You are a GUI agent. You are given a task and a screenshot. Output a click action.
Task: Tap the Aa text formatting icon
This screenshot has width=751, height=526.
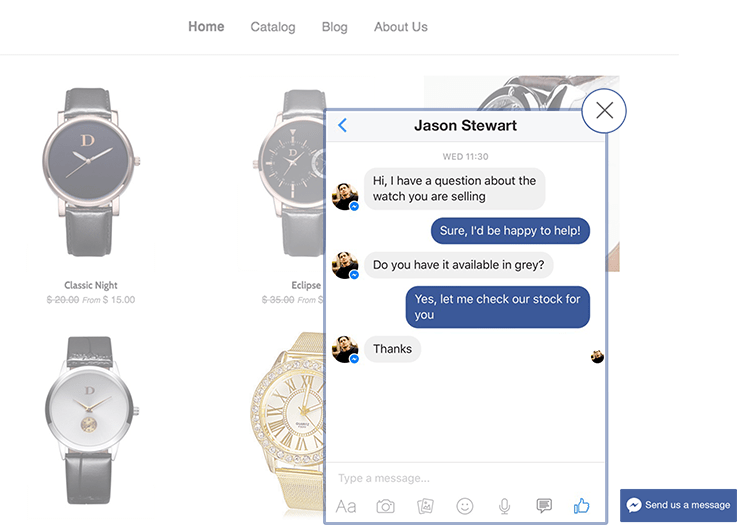(x=346, y=506)
